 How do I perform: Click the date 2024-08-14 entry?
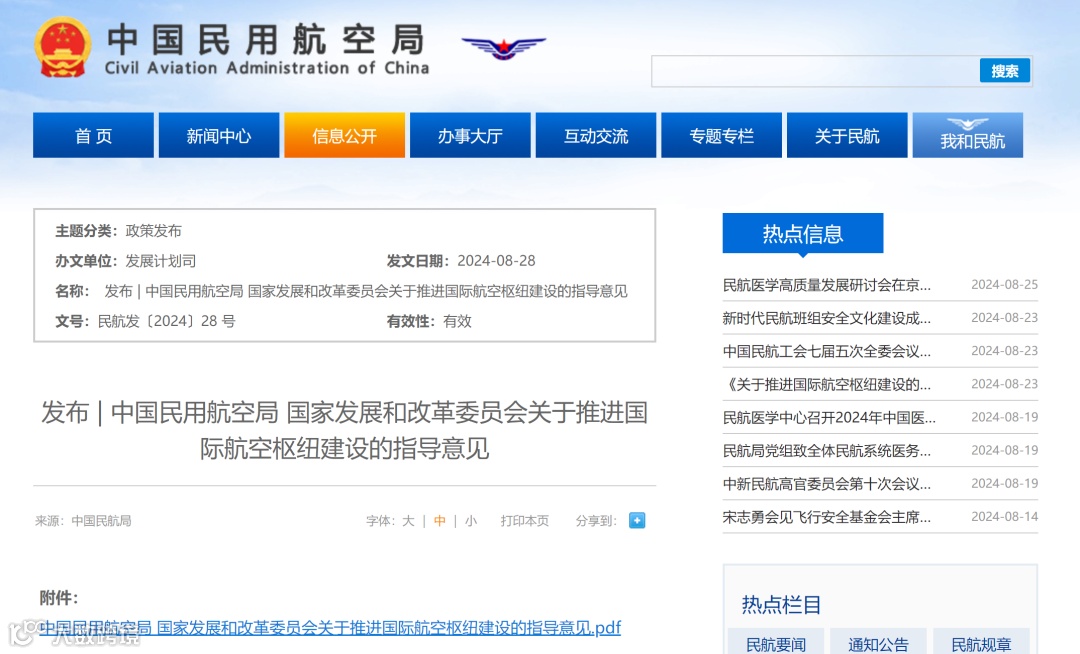coord(1004,516)
